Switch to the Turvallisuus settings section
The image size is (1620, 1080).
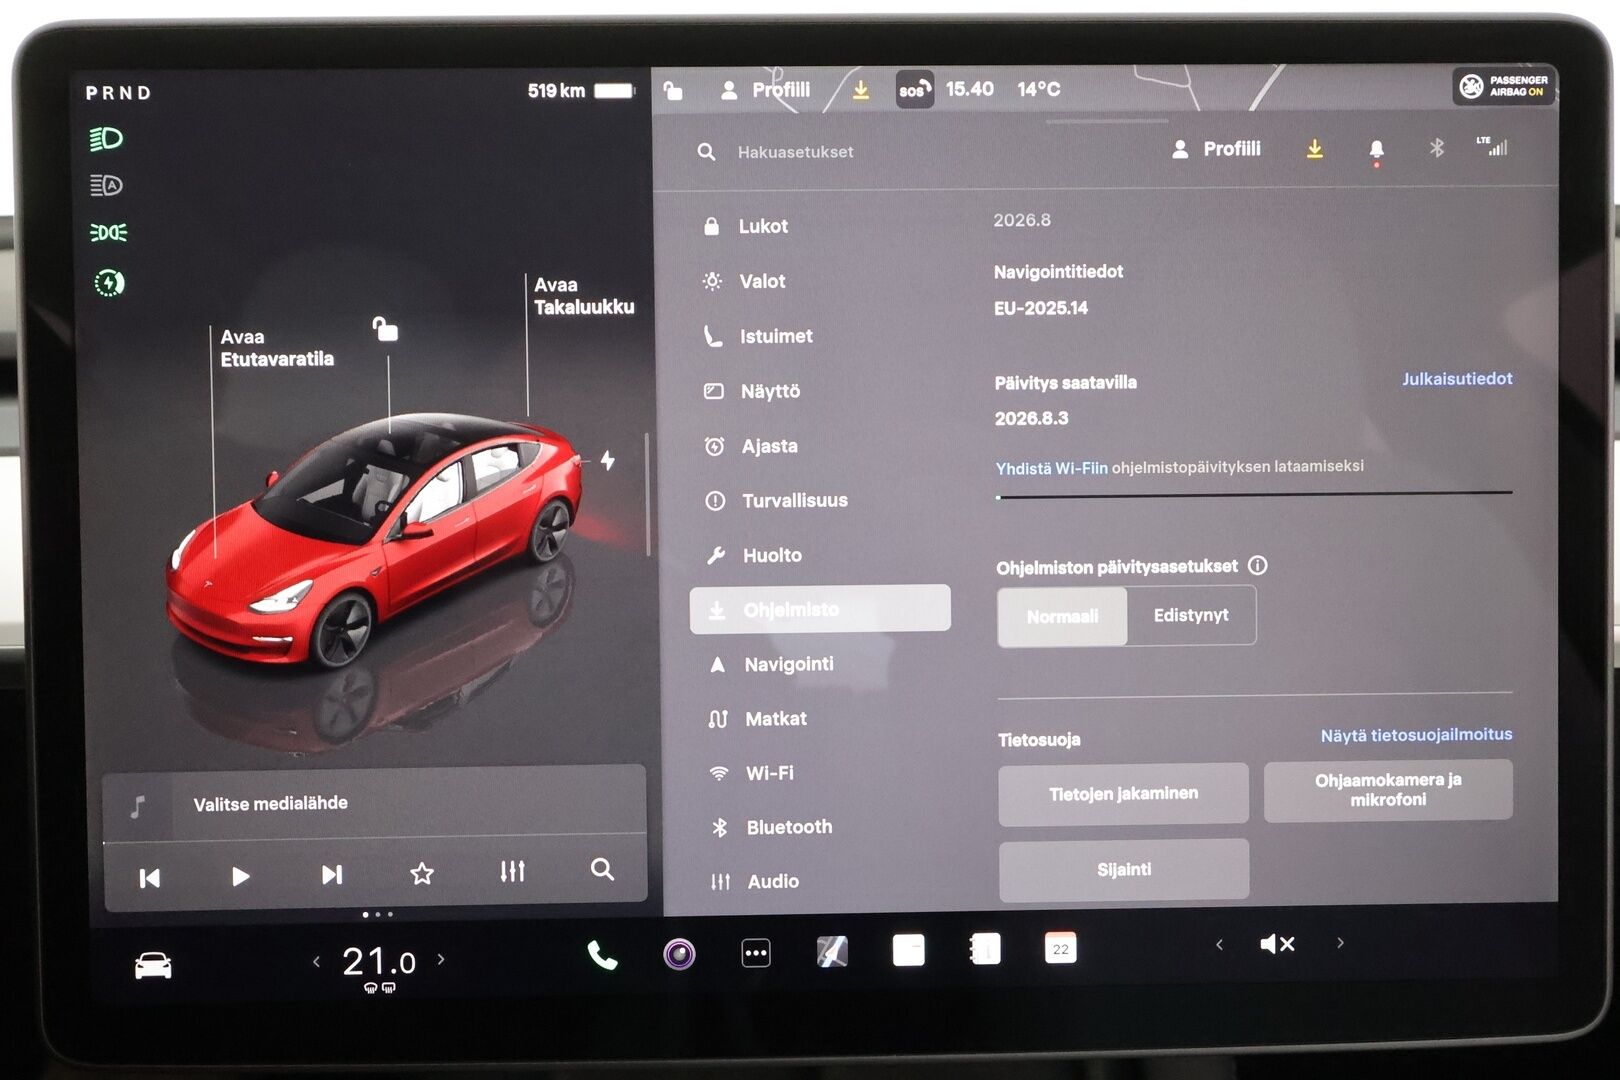pyautogui.click(x=795, y=500)
